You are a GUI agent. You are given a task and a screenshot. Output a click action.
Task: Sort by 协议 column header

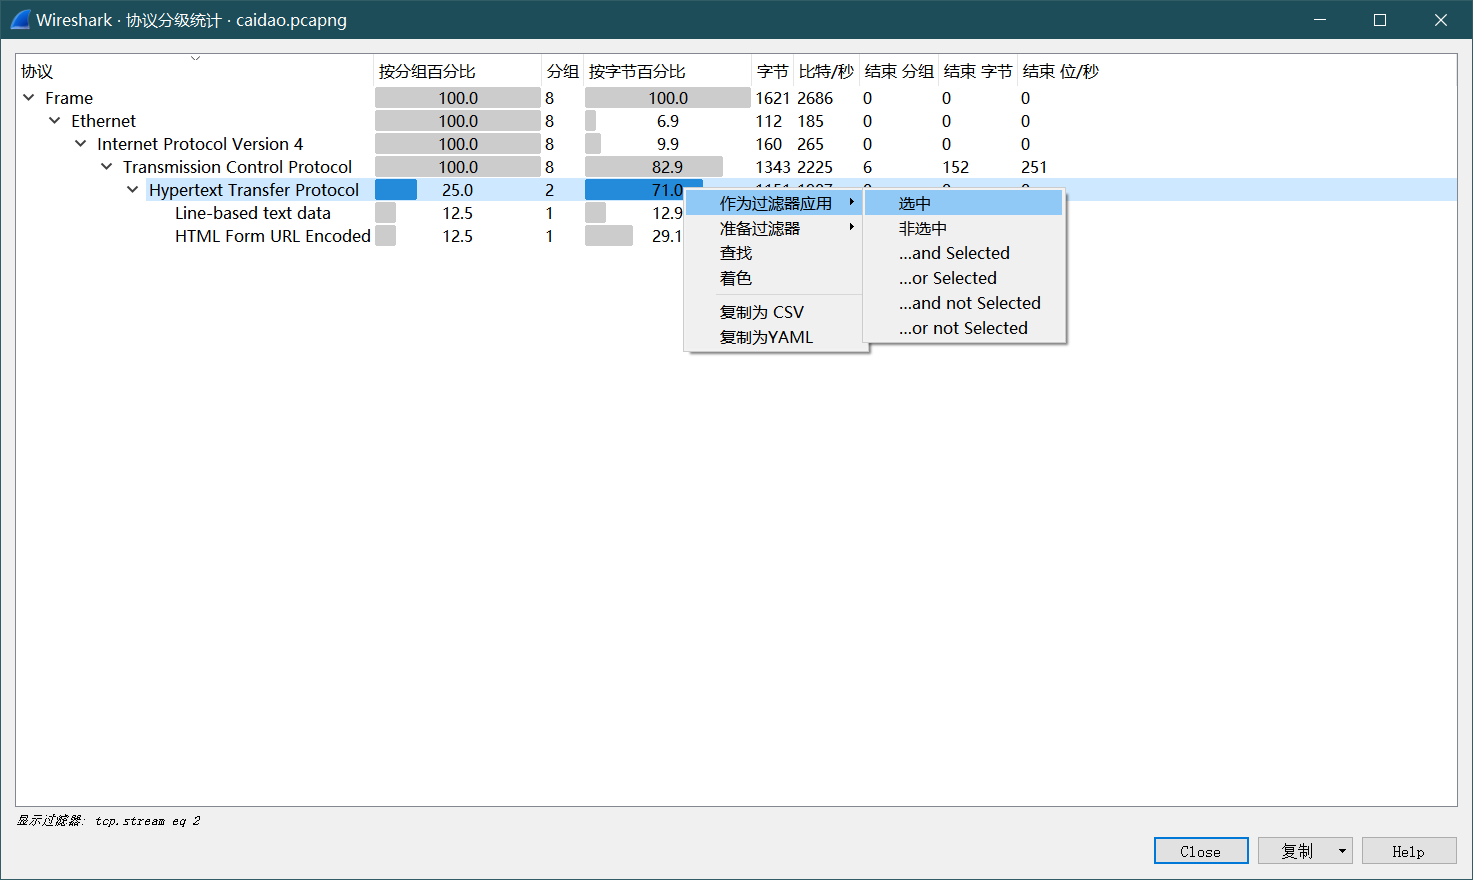[x=195, y=72]
